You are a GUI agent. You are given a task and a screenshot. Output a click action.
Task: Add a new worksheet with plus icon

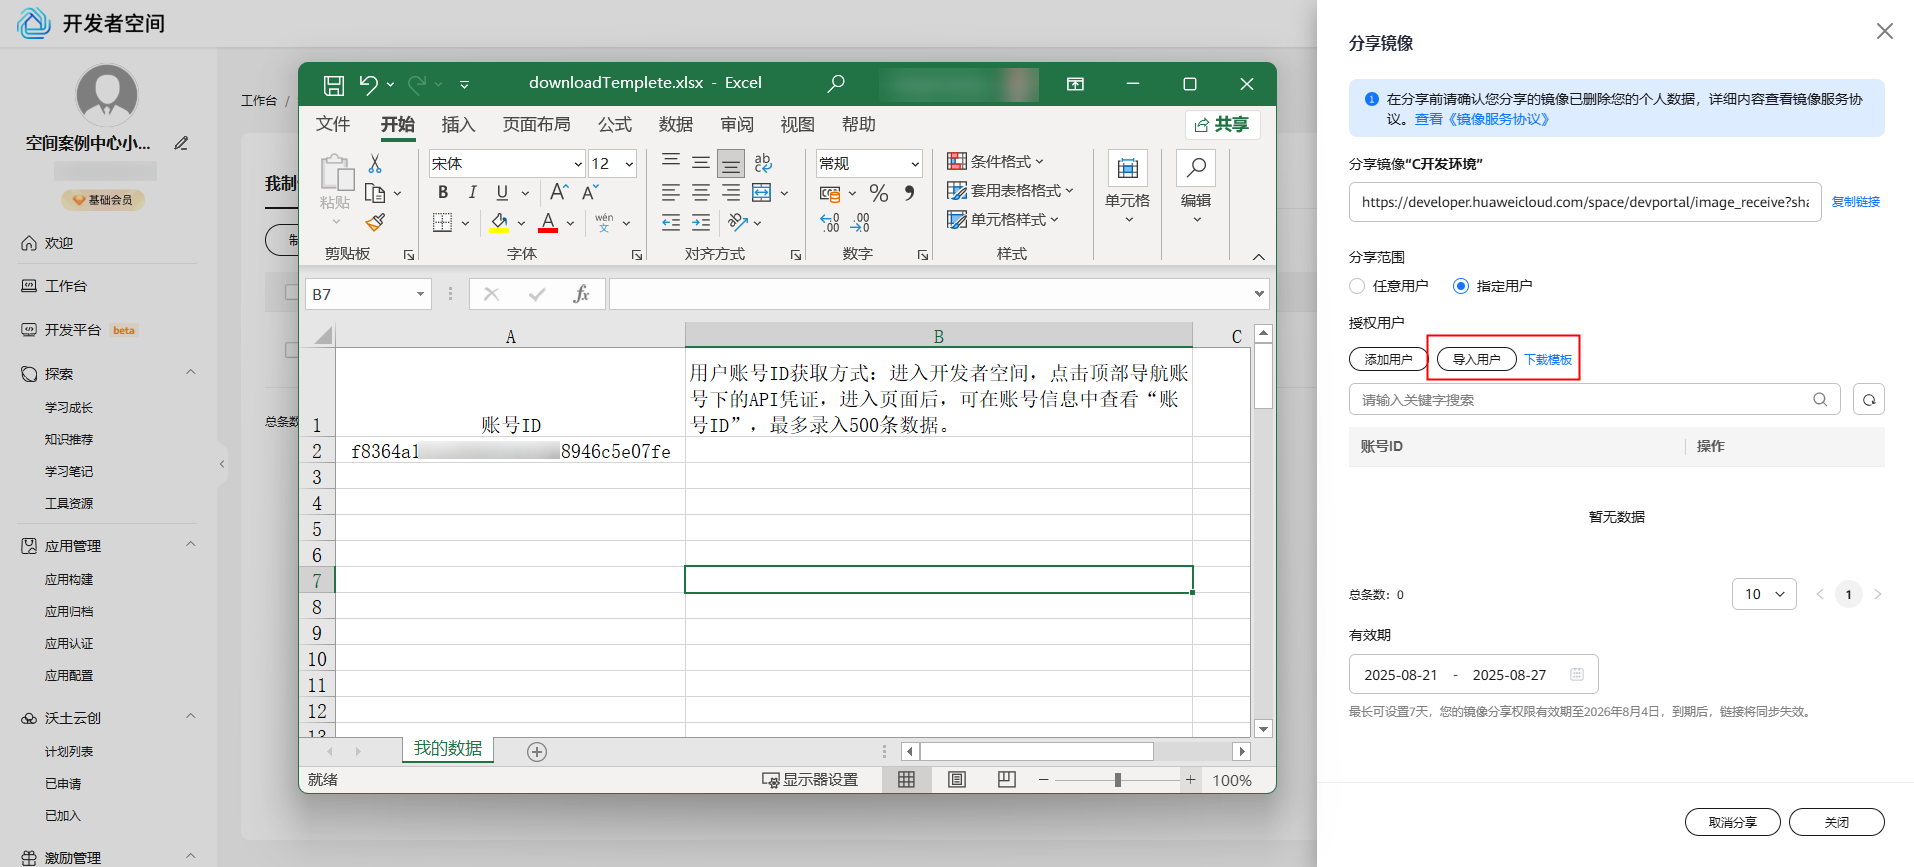click(x=537, y=752)
